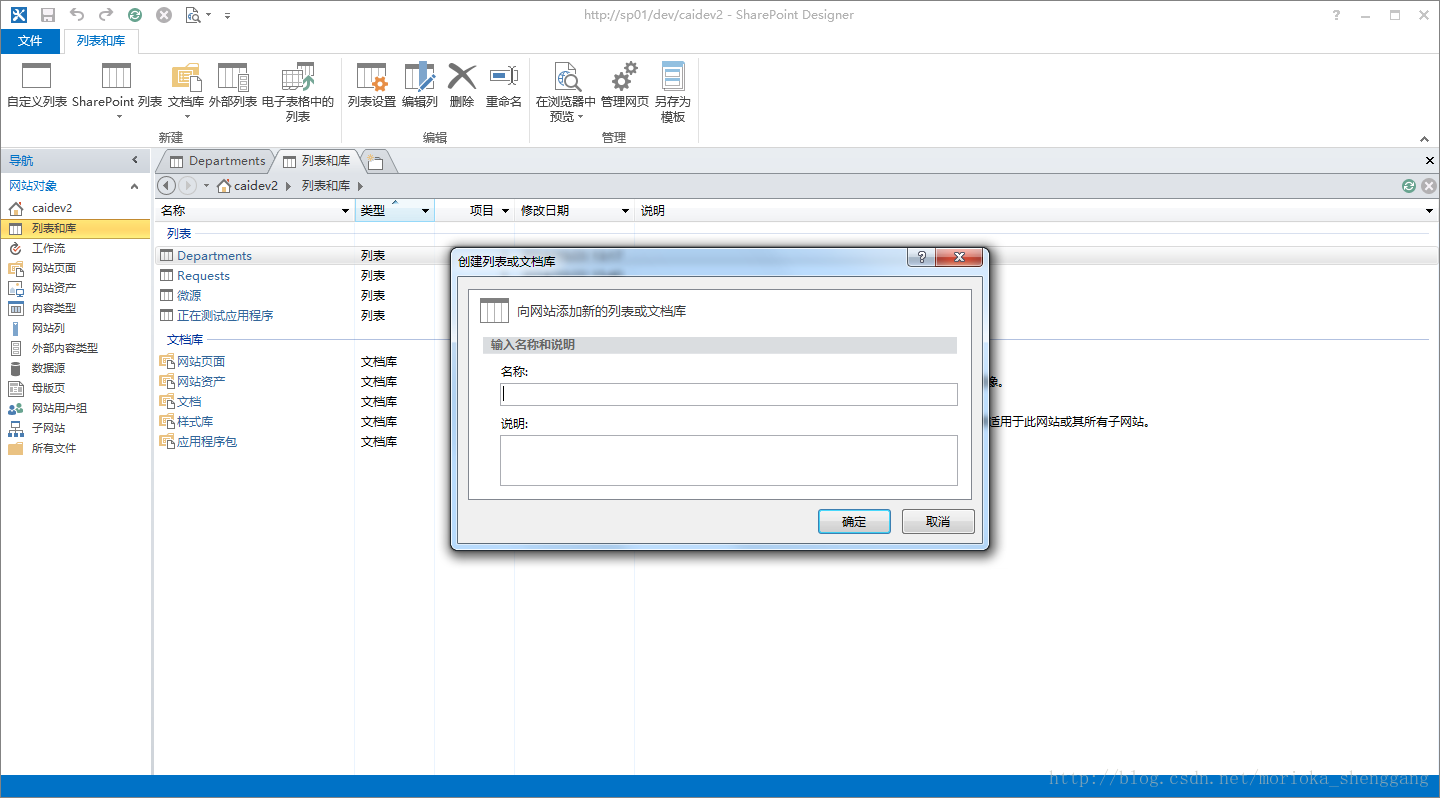Click the 删除 ribbon icon
1440x798 pixels.
(x=462, y=76)
